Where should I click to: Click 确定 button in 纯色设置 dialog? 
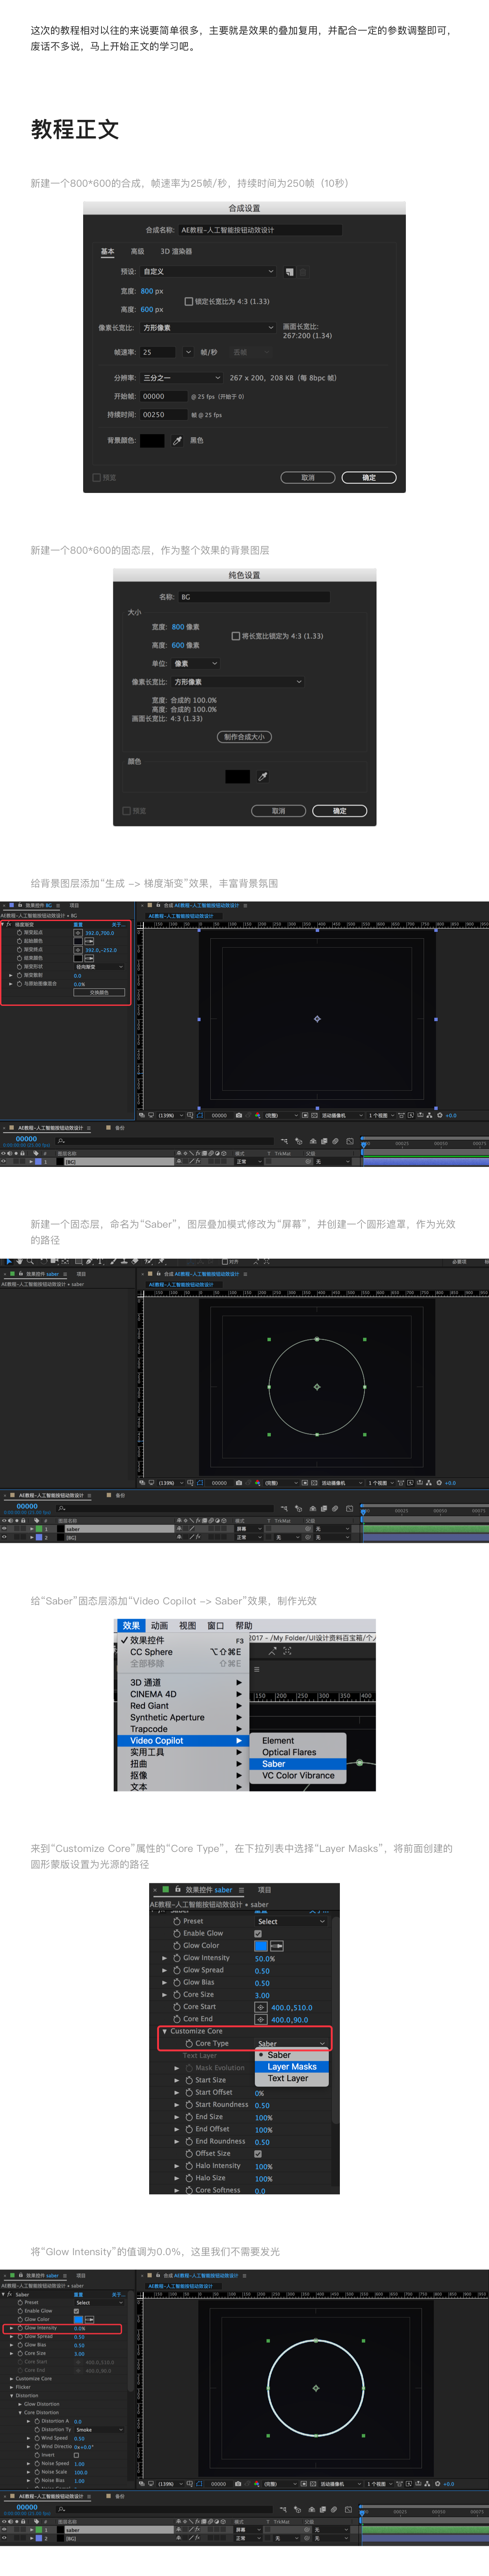point(340,811)
